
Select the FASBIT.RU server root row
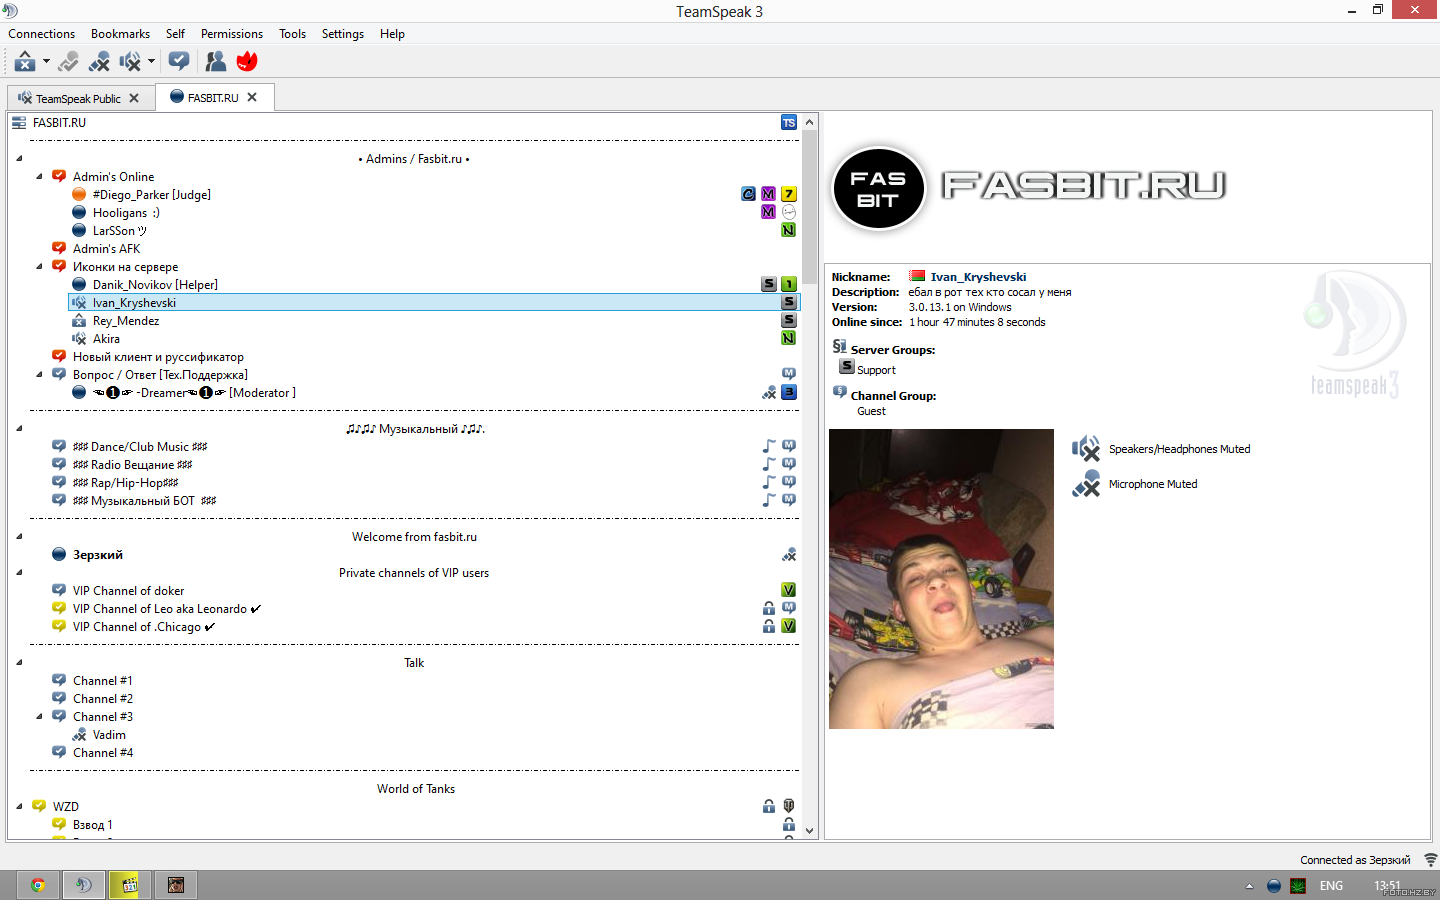click(404, 122)
